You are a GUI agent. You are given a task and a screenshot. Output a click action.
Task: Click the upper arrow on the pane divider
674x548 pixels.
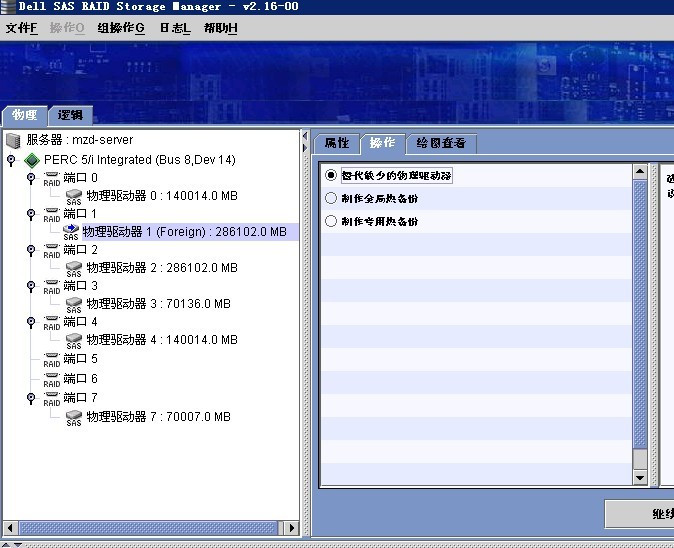[305, 136]
